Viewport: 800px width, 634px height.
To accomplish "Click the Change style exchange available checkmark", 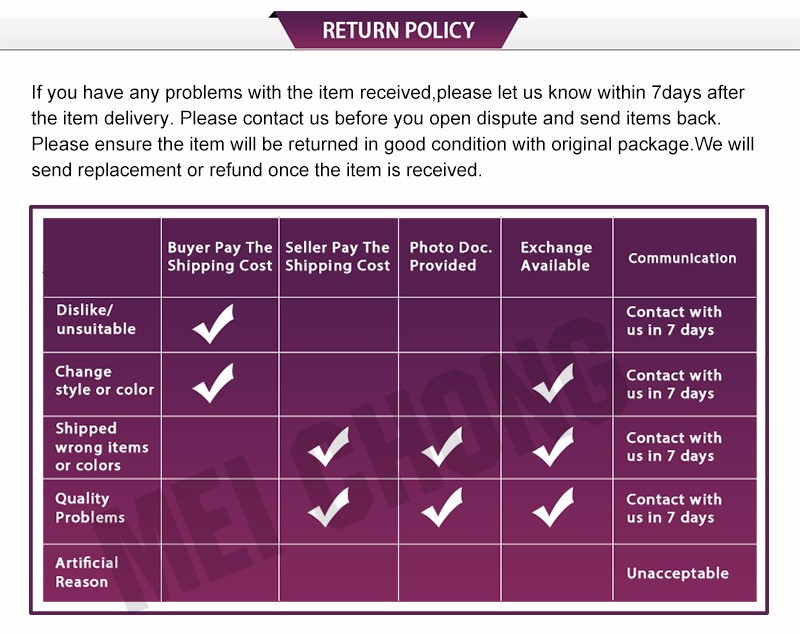I will tap(553, 383).
